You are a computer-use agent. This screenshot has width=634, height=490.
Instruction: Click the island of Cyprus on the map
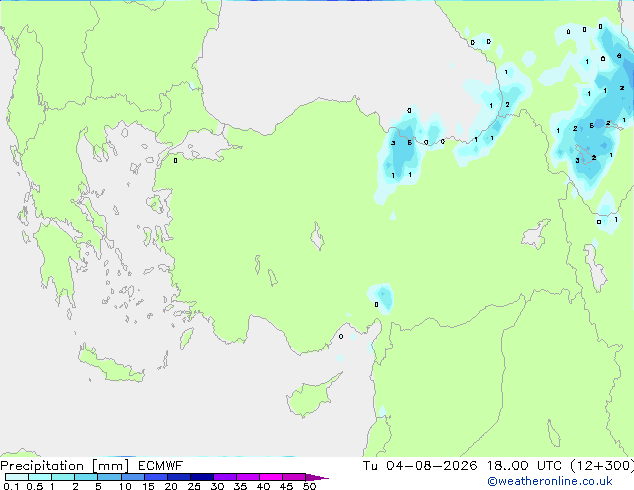(311, 397)
